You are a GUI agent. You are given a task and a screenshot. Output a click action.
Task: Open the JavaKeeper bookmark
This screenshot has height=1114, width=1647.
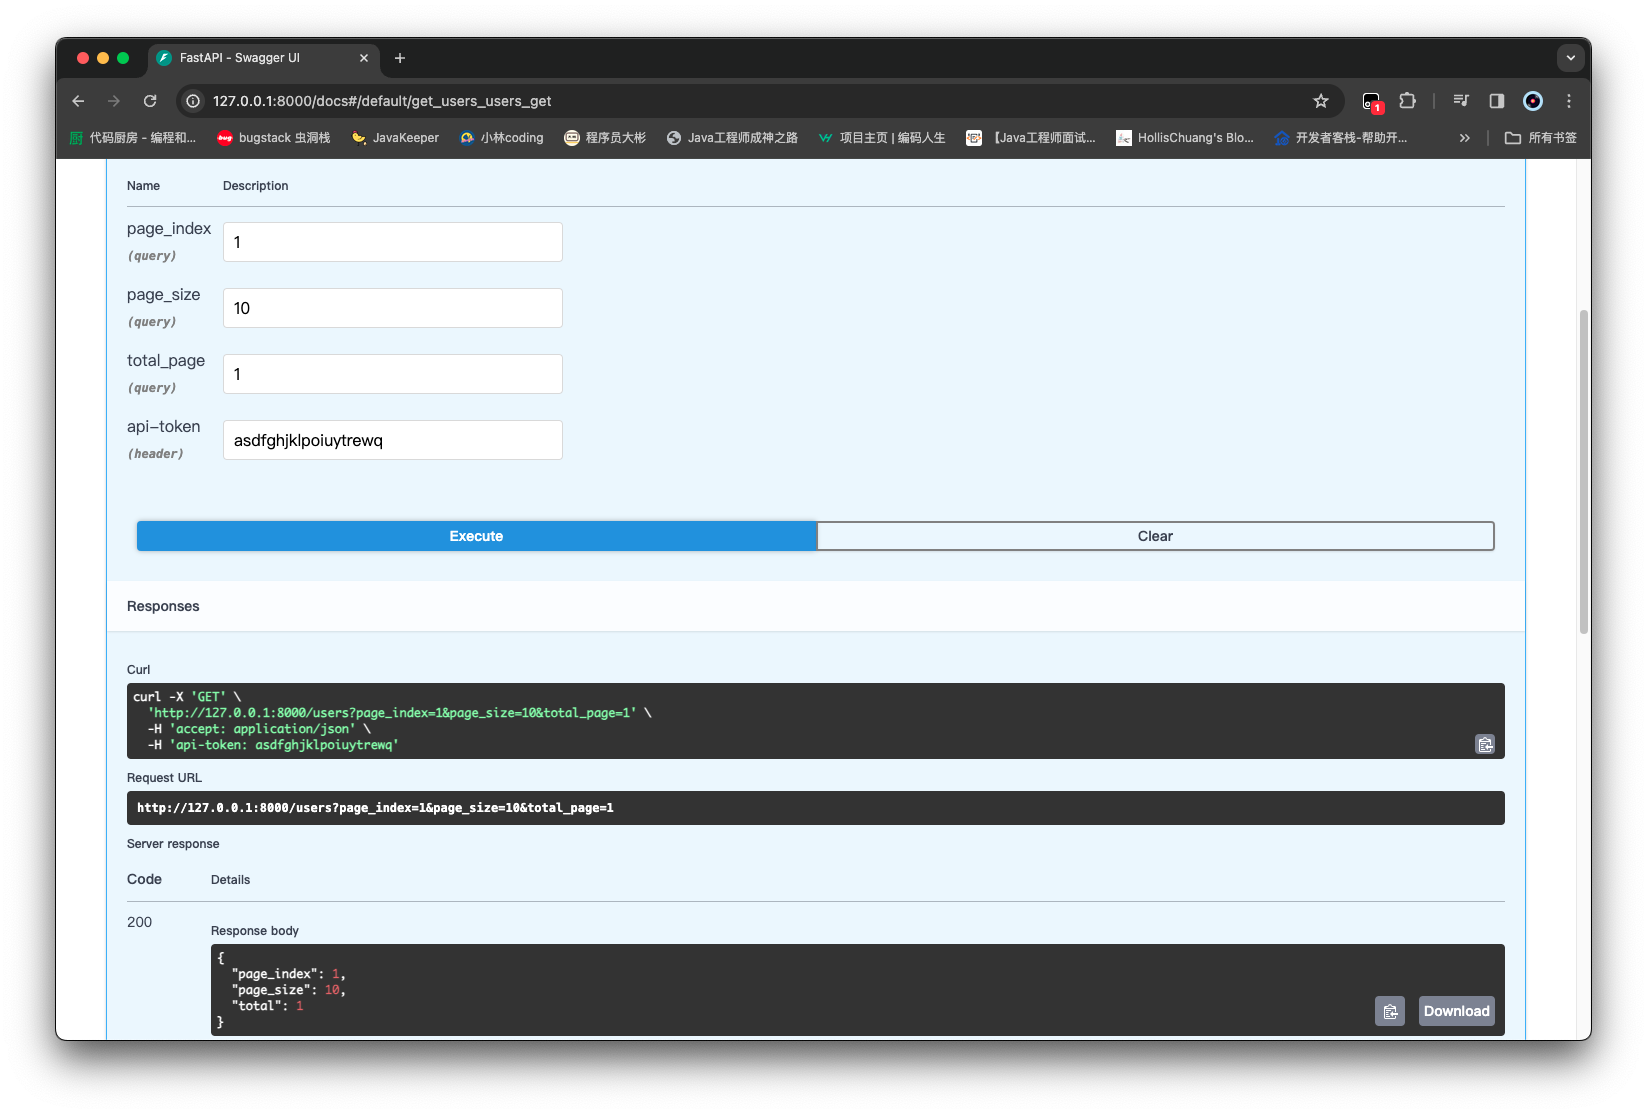coord(395,138)
